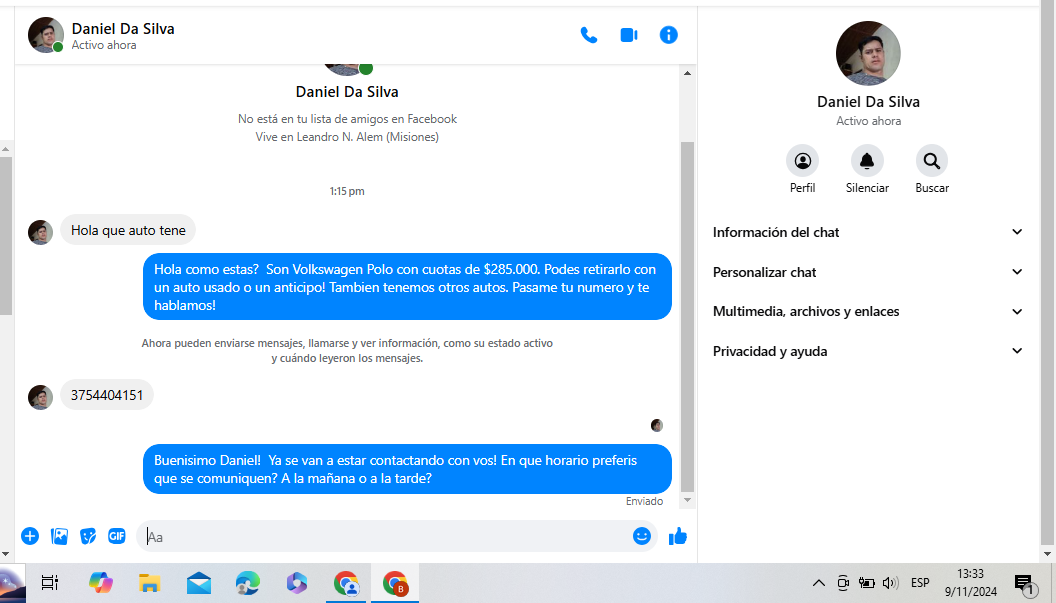The image size is (1056, 603).
Task: Click the battery status icon
Action: tap(866, 583)
